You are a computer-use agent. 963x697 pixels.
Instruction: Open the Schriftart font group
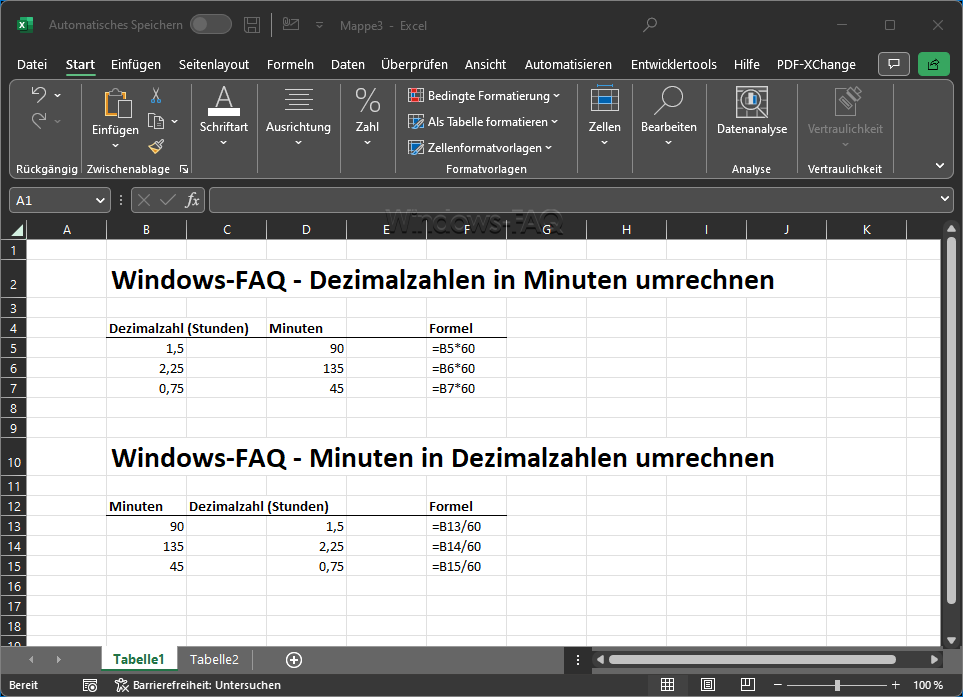pos(224,117)
